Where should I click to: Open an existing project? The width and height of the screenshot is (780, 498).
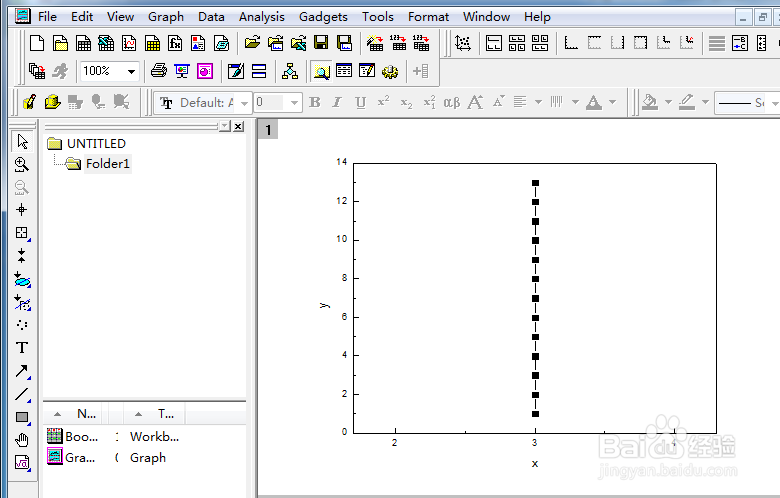(x=252, y=43)
